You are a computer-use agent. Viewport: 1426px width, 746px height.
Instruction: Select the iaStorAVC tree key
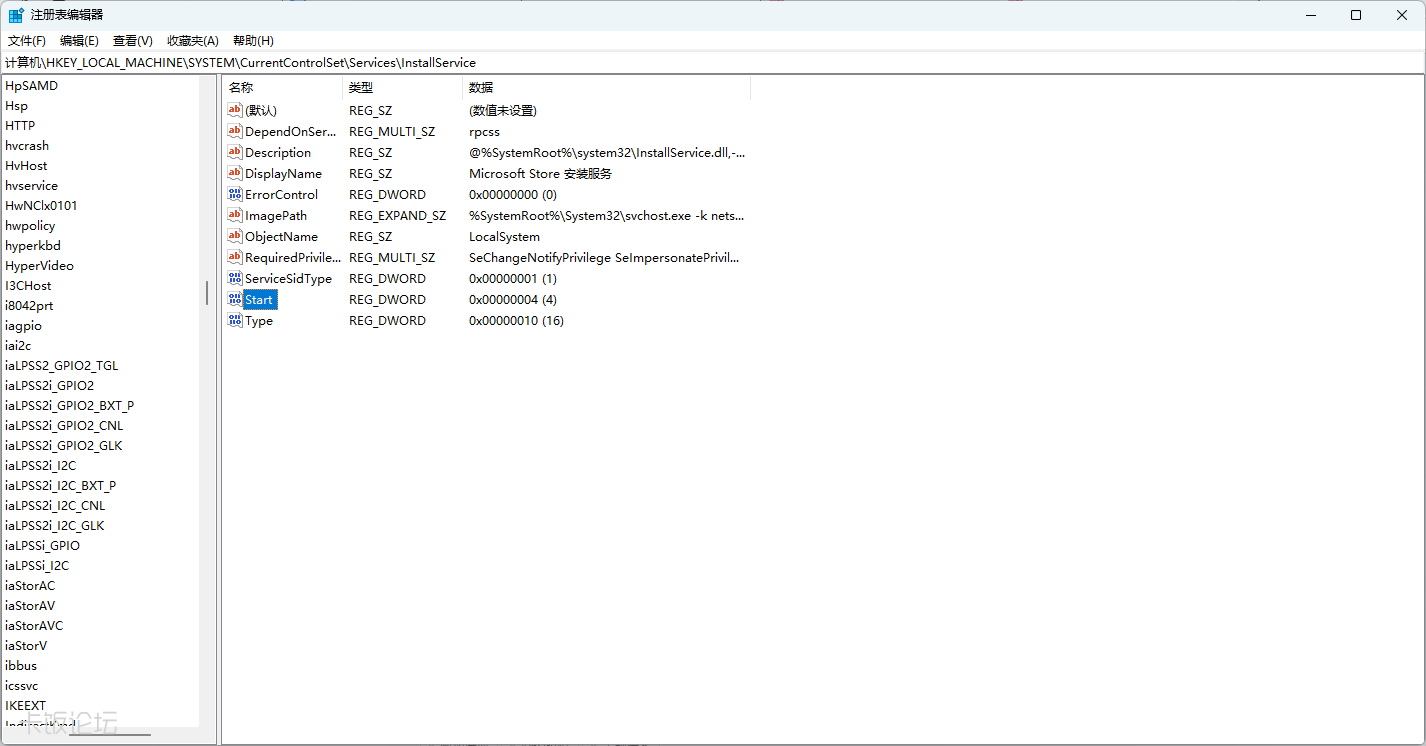pyautogui.click(x=34, y=625)
